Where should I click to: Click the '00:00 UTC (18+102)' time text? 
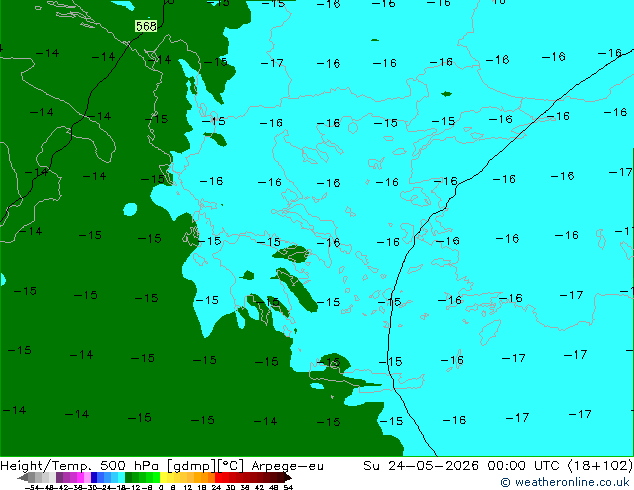560,466
